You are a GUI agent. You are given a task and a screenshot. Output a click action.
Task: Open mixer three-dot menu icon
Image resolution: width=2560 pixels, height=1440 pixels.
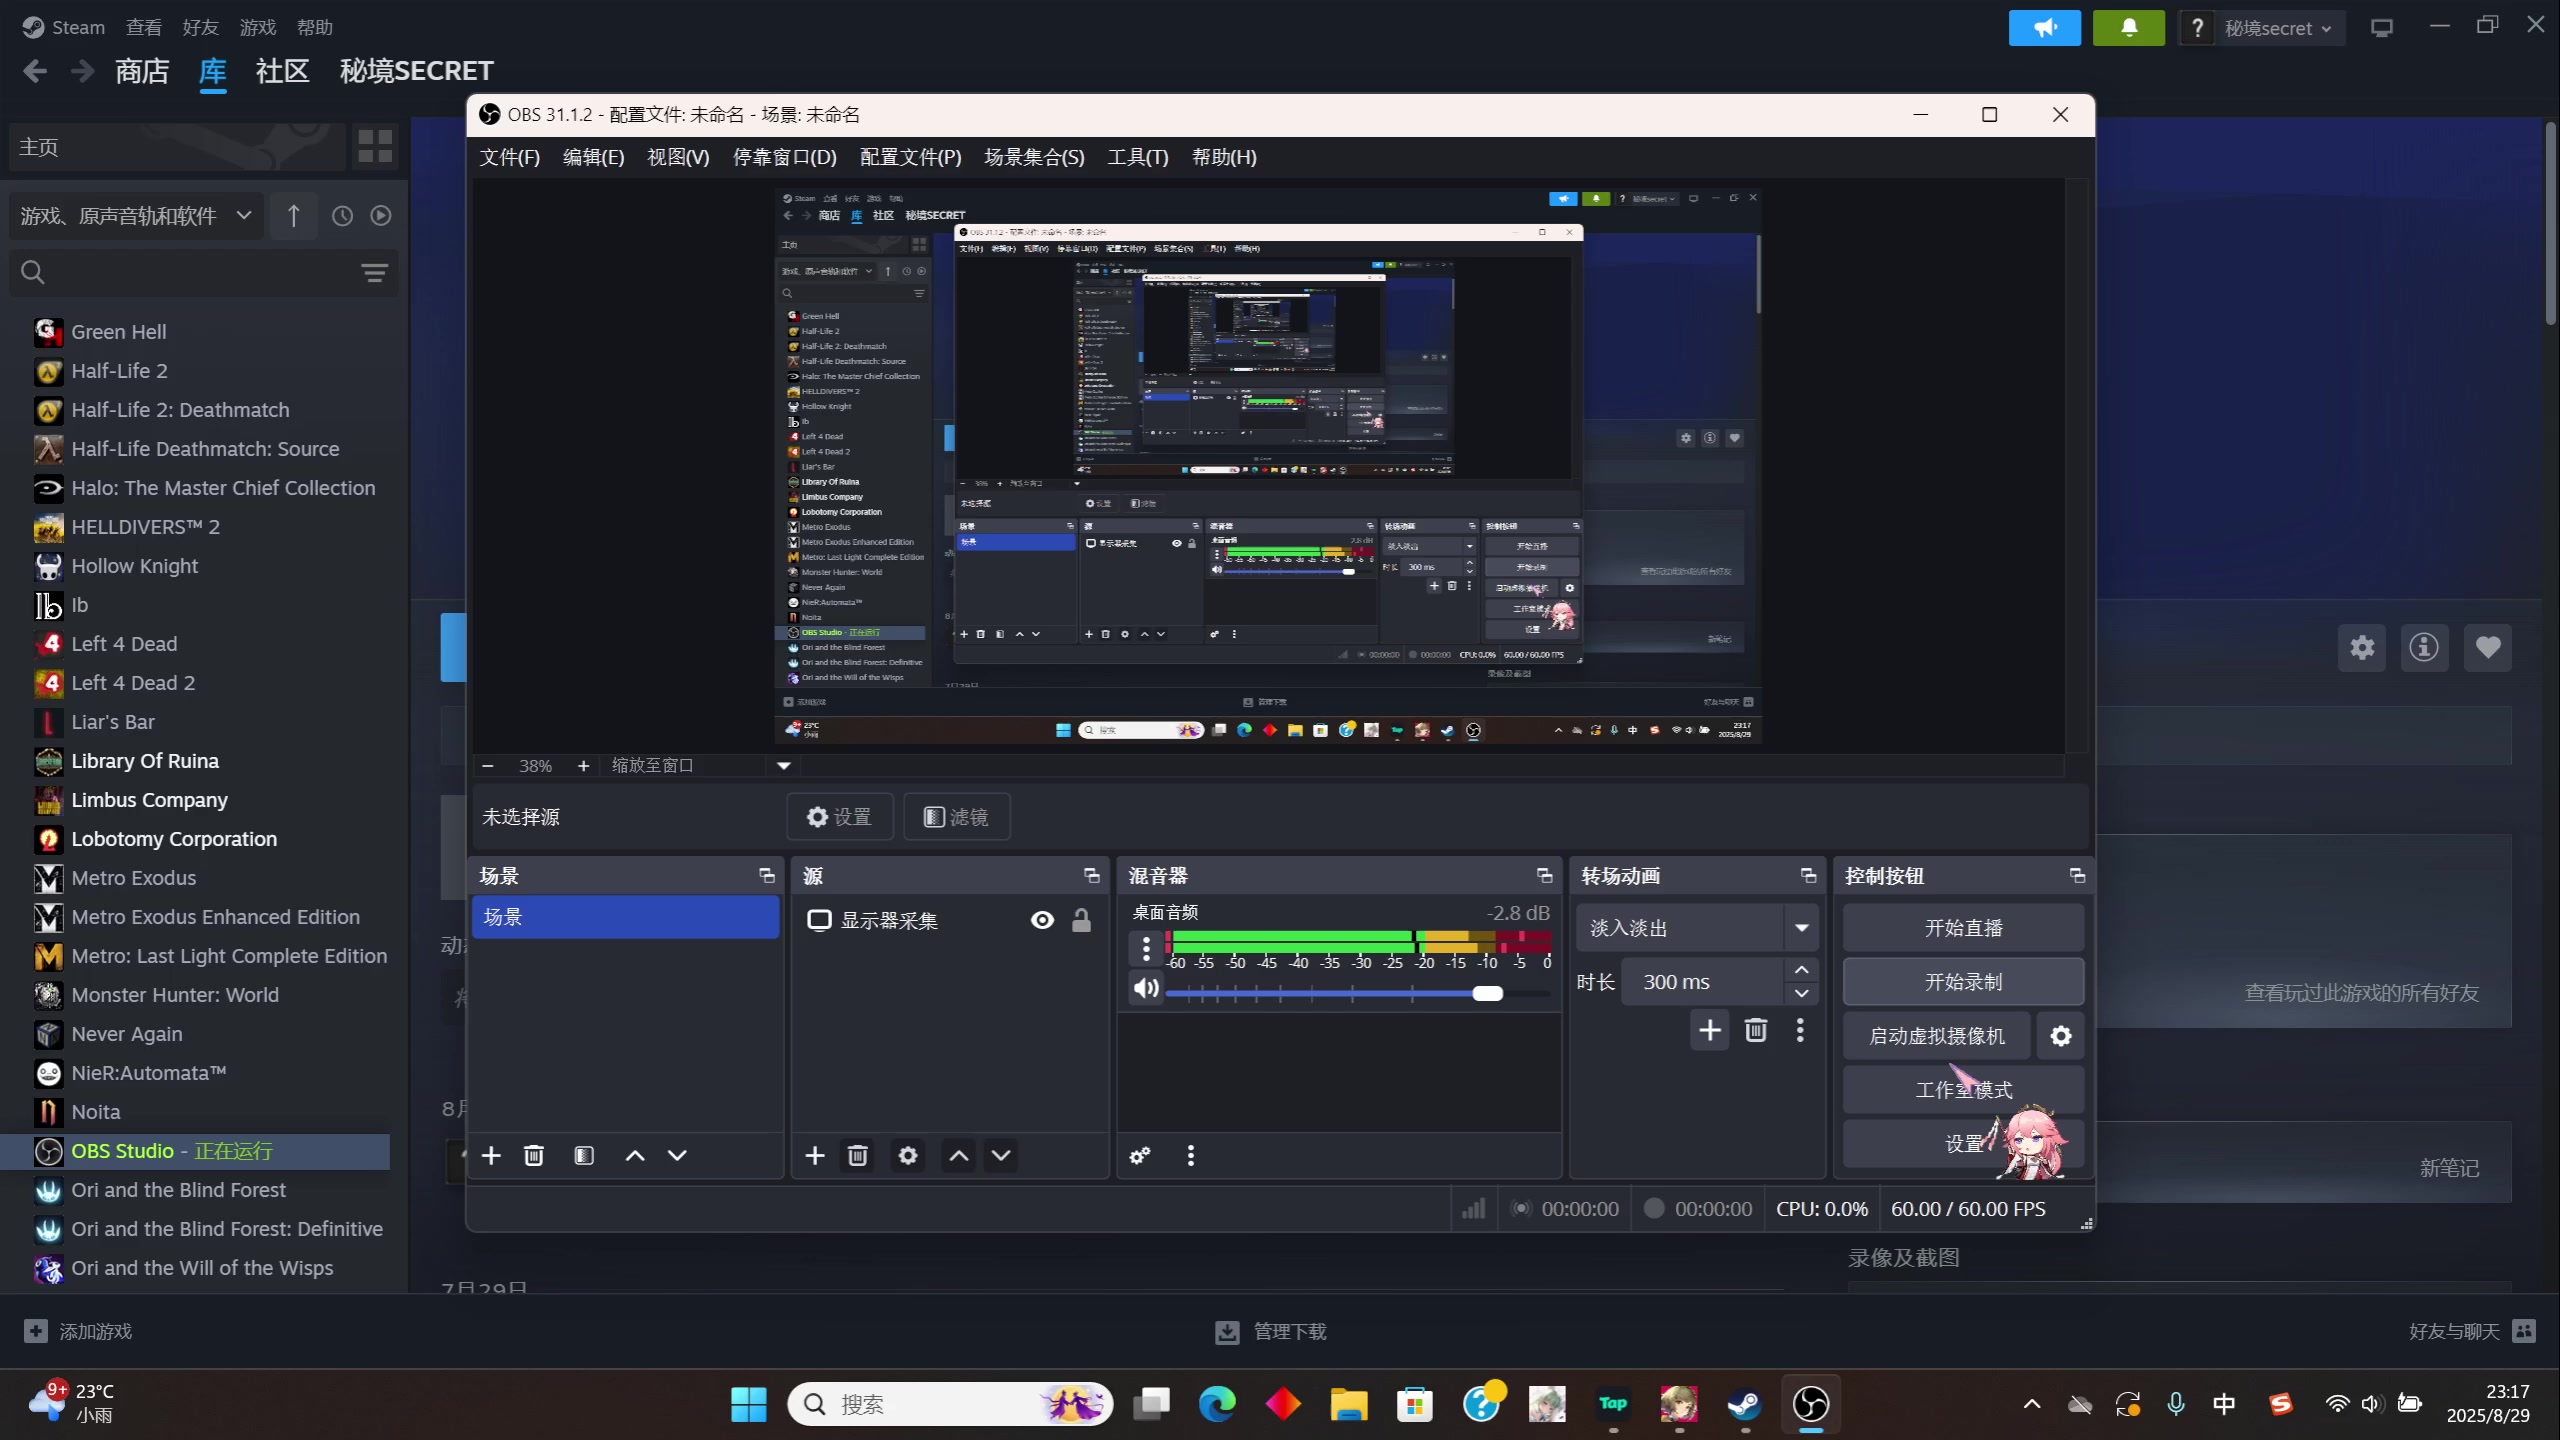point(1190,1156)
